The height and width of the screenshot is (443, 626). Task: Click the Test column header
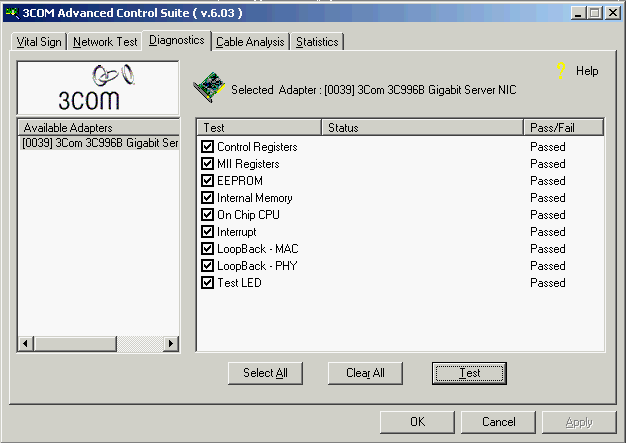[x=259, y=128]
